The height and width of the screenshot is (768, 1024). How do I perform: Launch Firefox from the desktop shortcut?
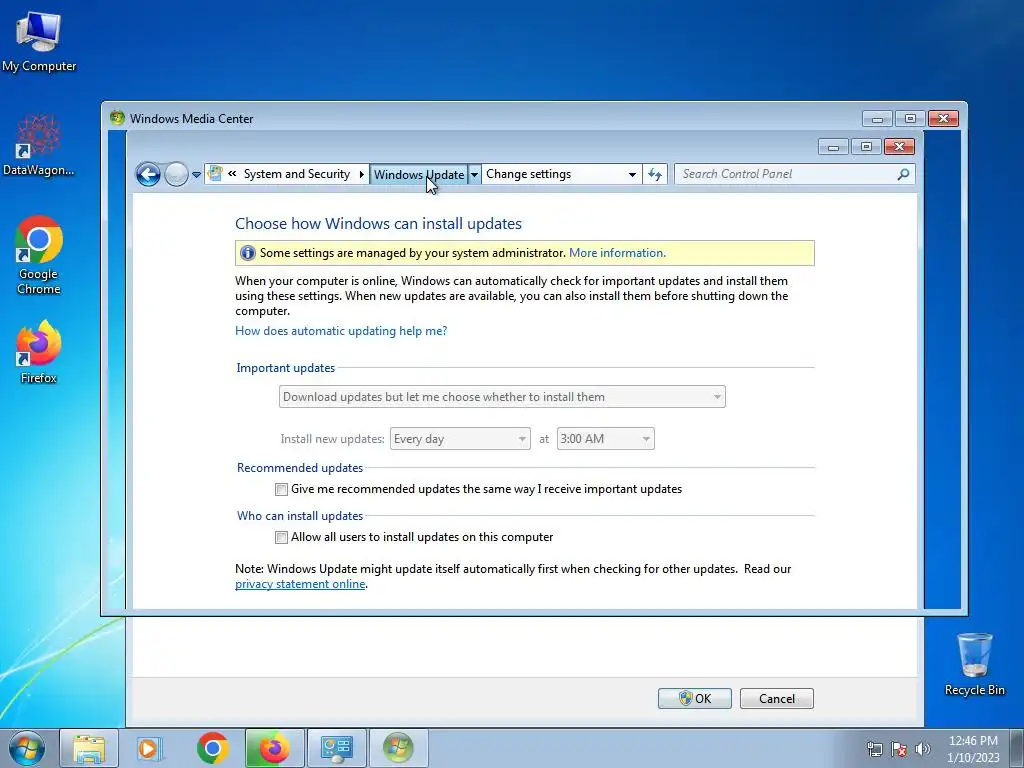[x=39, y=351]
